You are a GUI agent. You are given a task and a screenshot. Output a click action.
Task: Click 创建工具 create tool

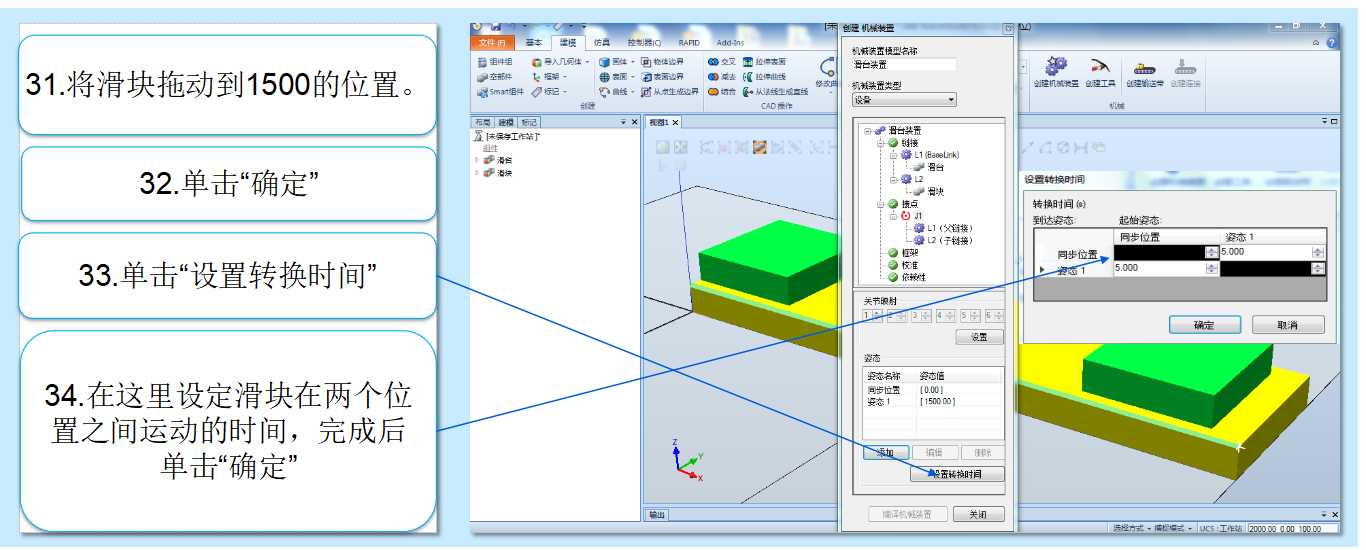[x=1099, y=72]
